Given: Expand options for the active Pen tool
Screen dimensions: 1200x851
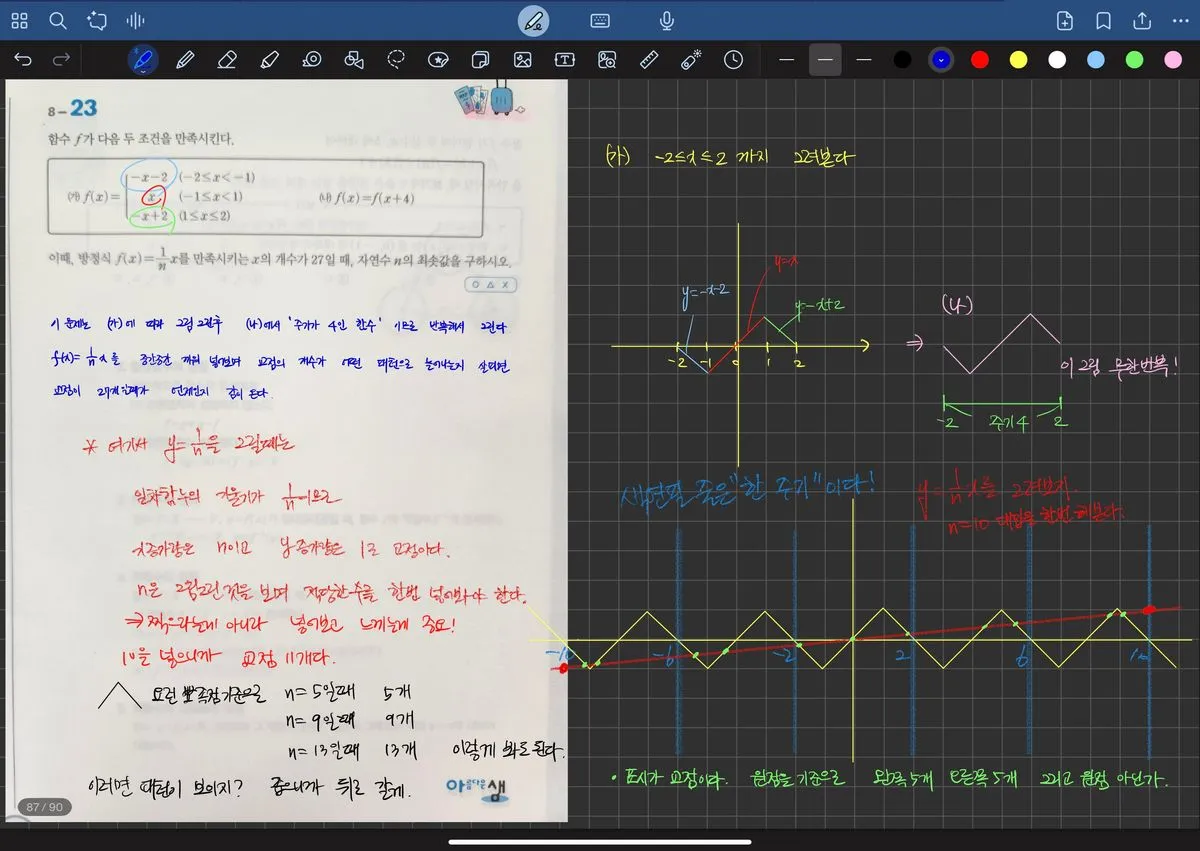Looking at the screenshot, I should pyautogui.click(x=143, y=60).
